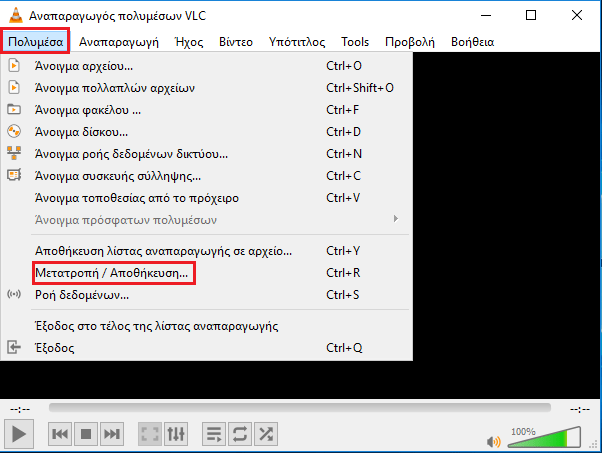
Task: Click the disc icon beside Άνοιγμα δίσκου
Action: [x=14, y=131]
